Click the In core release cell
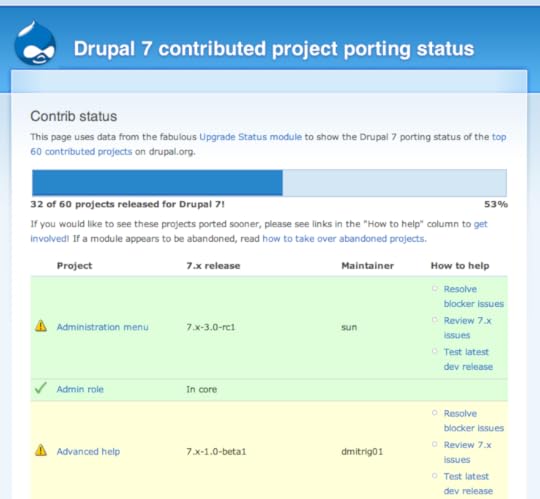 pyautogui.click(x=201, y=389)
